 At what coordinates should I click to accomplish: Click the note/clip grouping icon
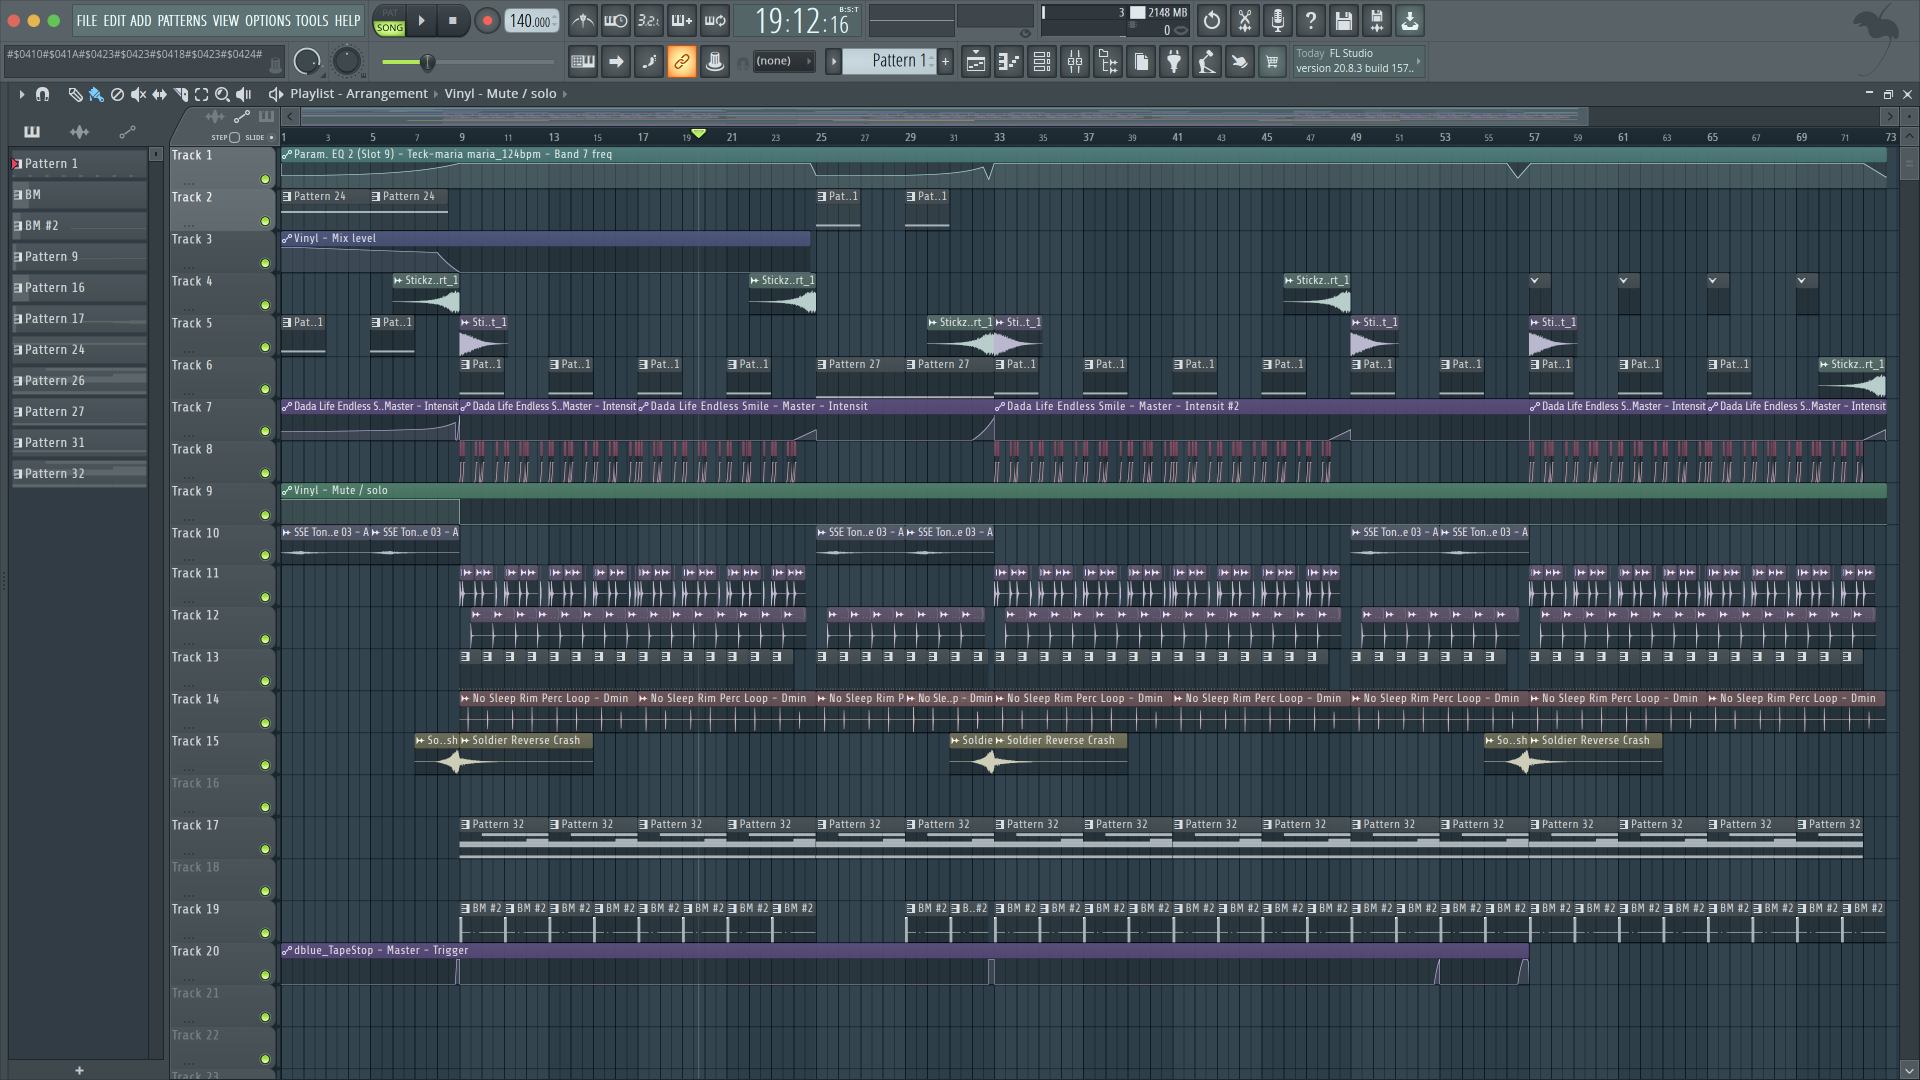715,62
